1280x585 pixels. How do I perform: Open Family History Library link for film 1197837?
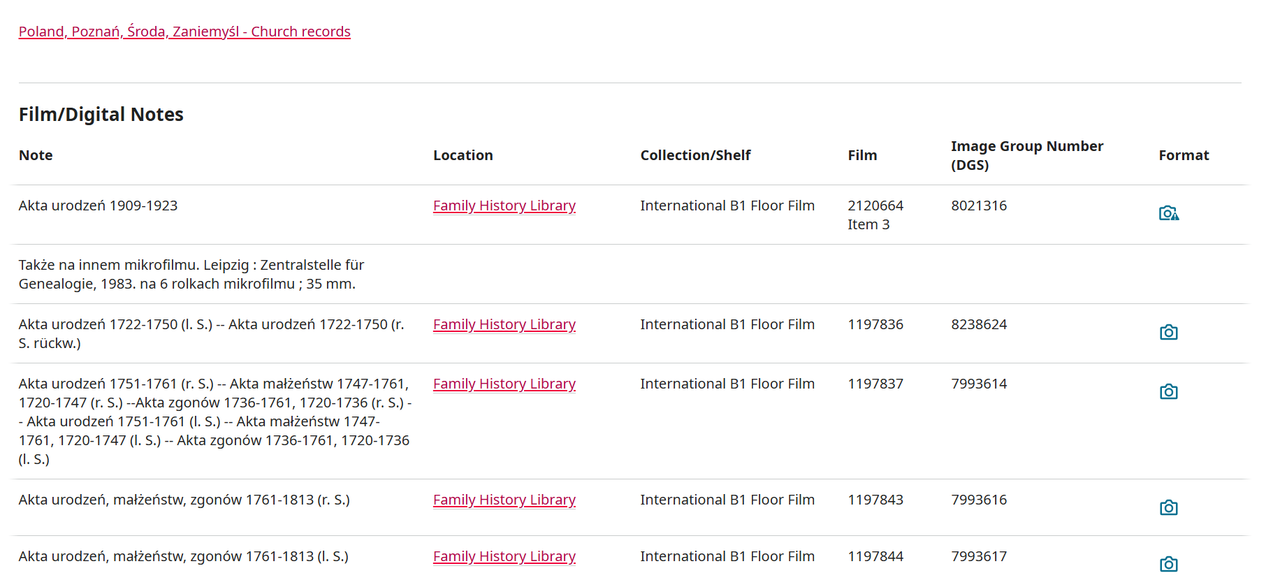(x=504, y=383)
